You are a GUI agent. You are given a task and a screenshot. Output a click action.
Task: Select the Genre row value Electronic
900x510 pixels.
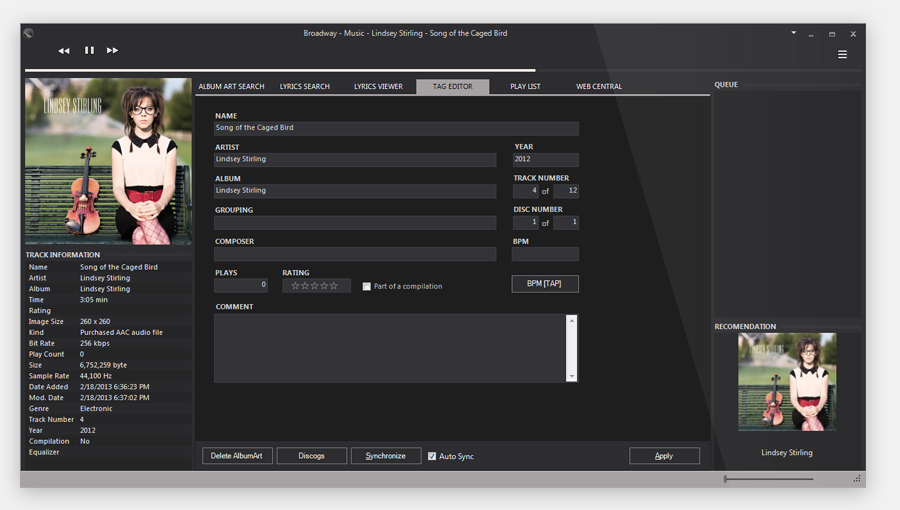pos(96,408)
